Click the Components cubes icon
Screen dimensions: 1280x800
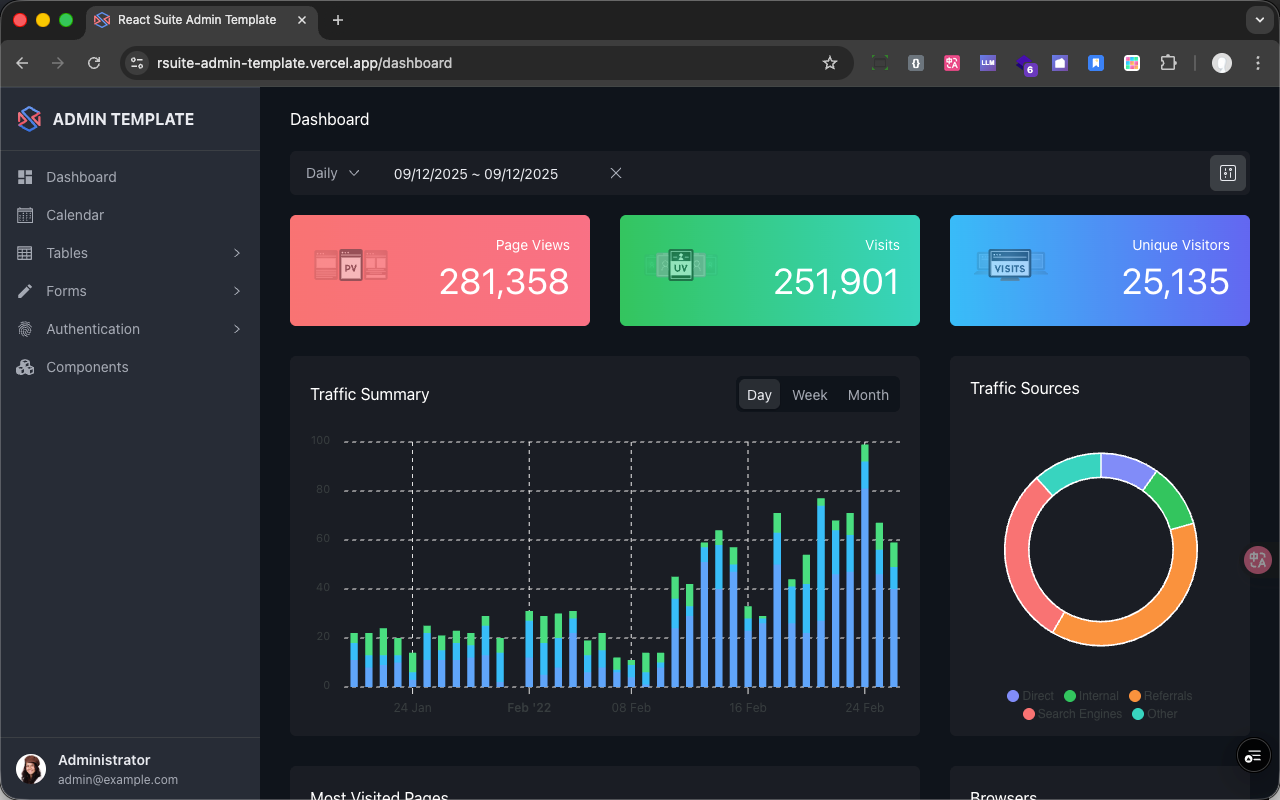pyautogui.click(x=25, y=367)
